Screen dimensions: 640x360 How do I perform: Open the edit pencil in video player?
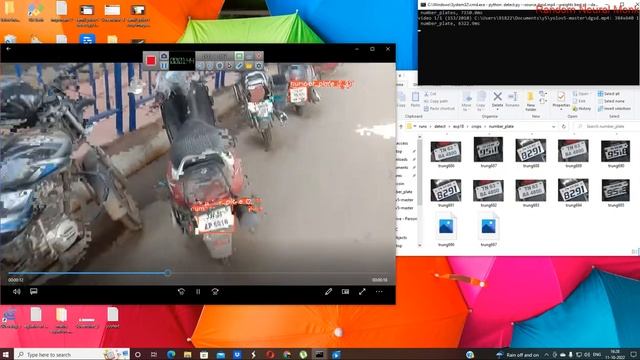(328, 291)
